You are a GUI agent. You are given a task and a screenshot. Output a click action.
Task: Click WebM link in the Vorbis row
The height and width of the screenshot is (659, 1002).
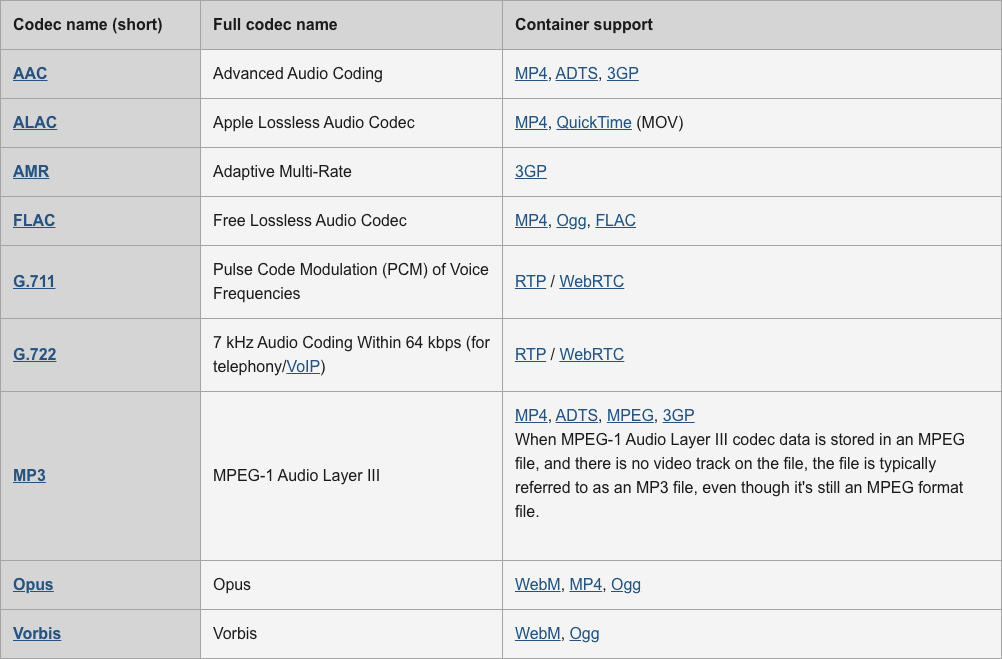(x=538, y=633)
